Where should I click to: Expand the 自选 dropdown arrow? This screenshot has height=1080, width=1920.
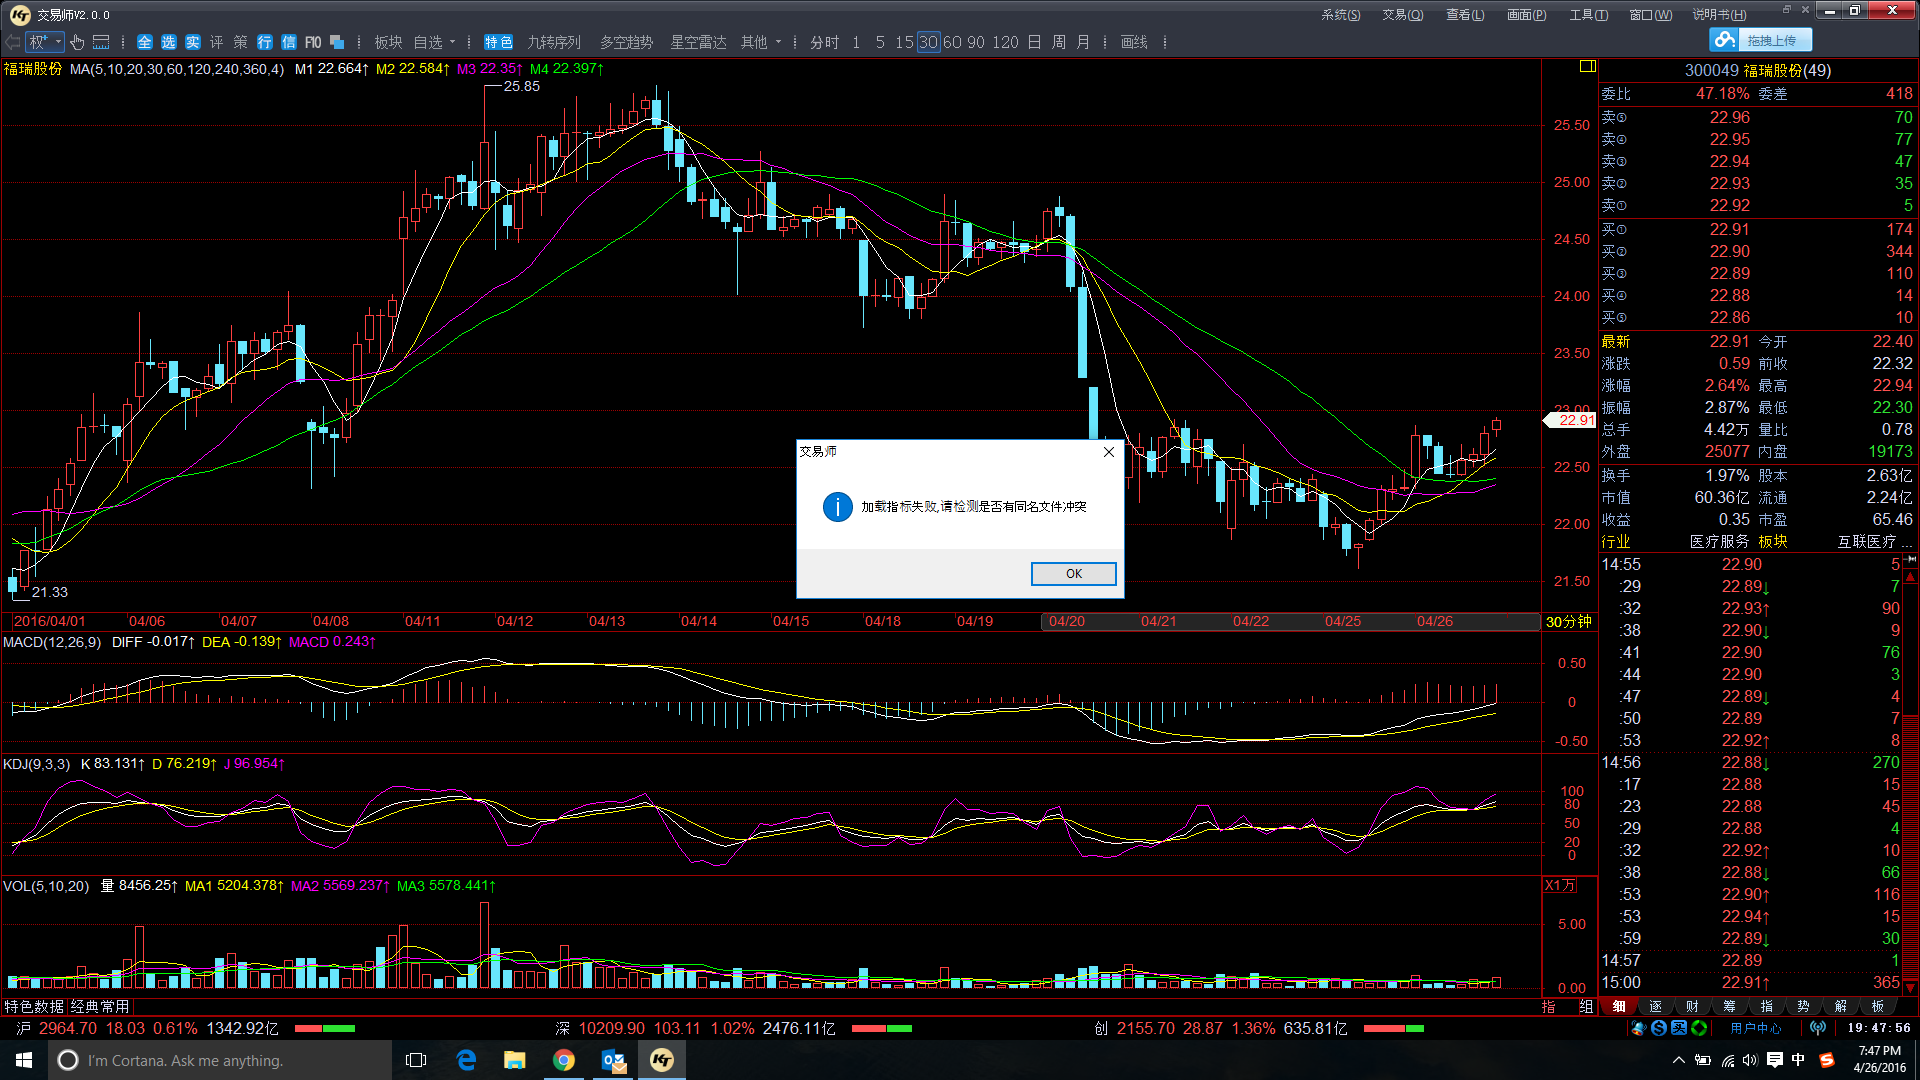click(x=453, y=42)
